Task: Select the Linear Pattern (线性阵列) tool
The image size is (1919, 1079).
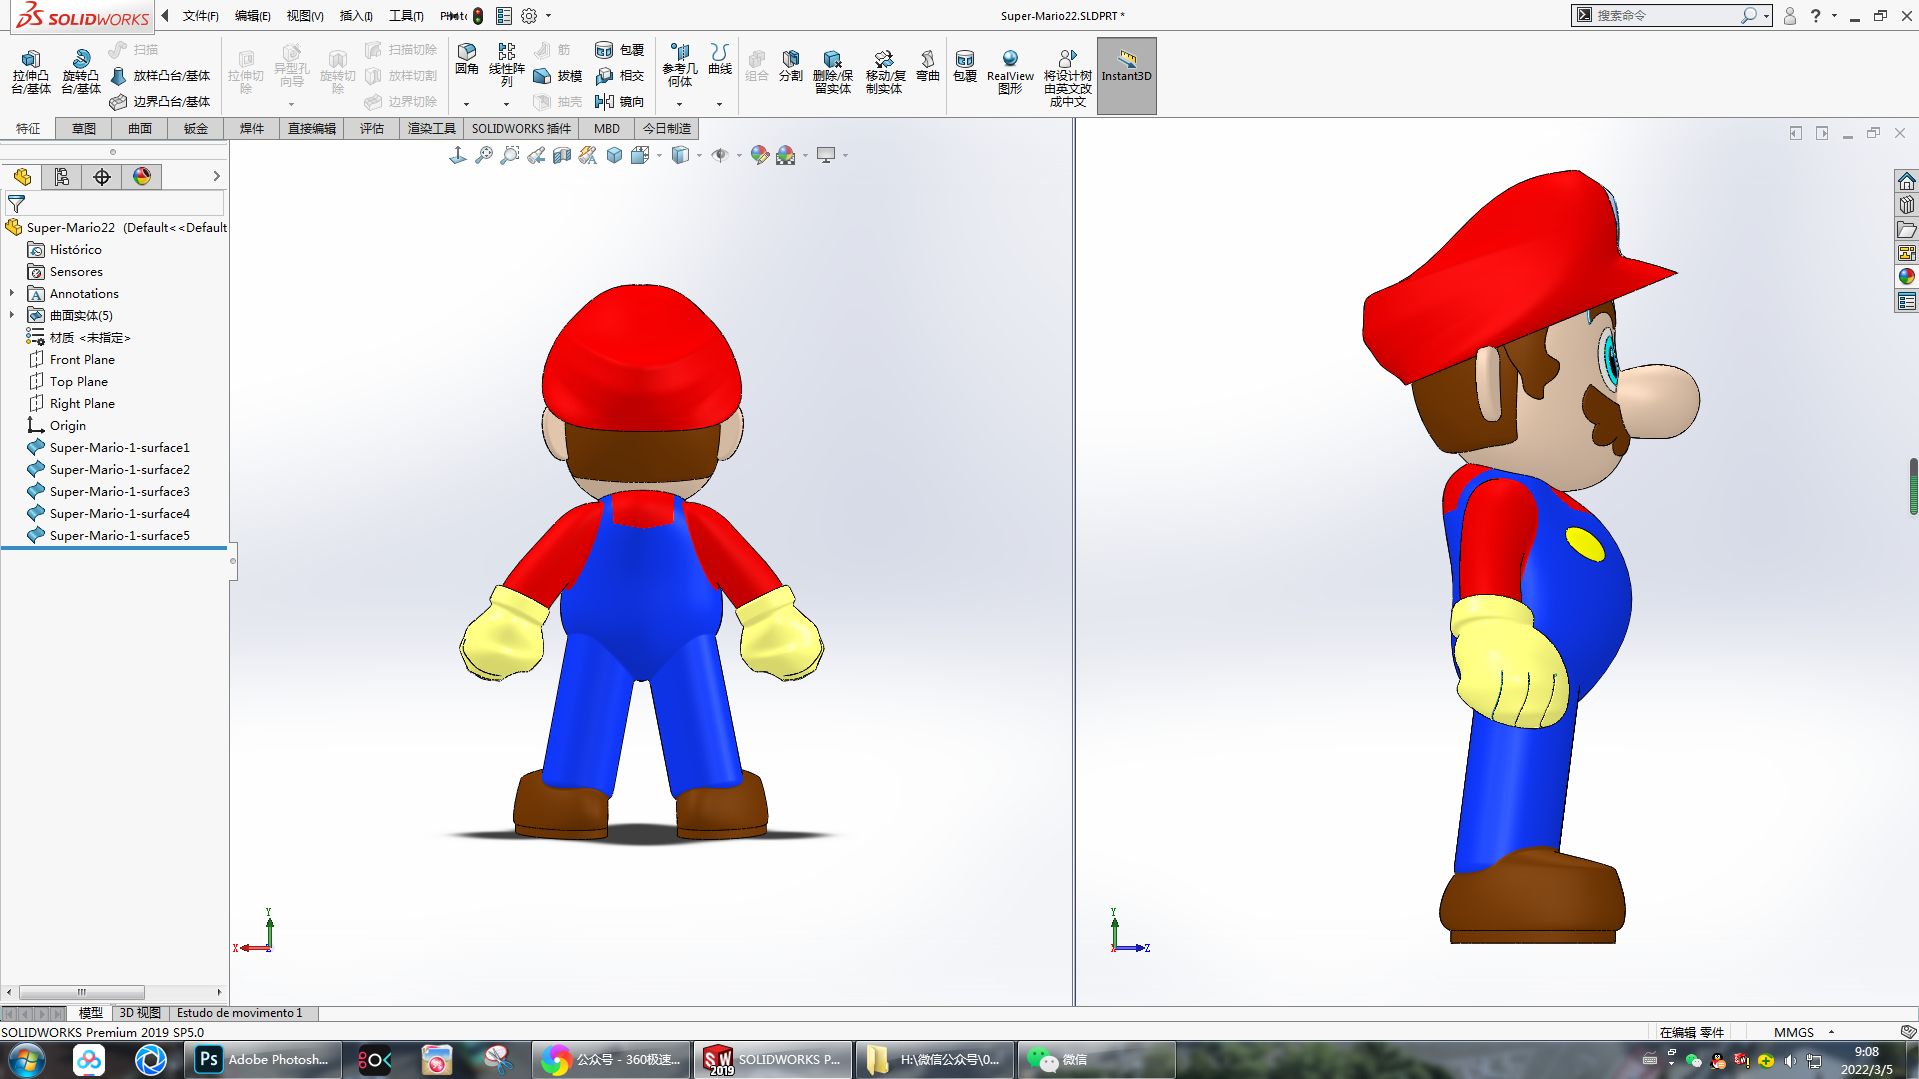Action: click(507, 64)
